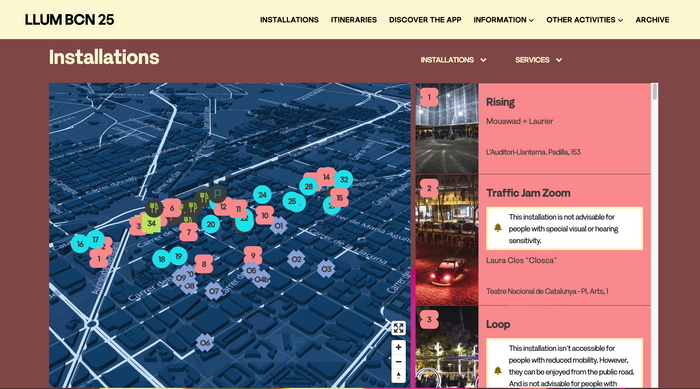Select map marker 1
Screen dimensions: 700x389
99,259
